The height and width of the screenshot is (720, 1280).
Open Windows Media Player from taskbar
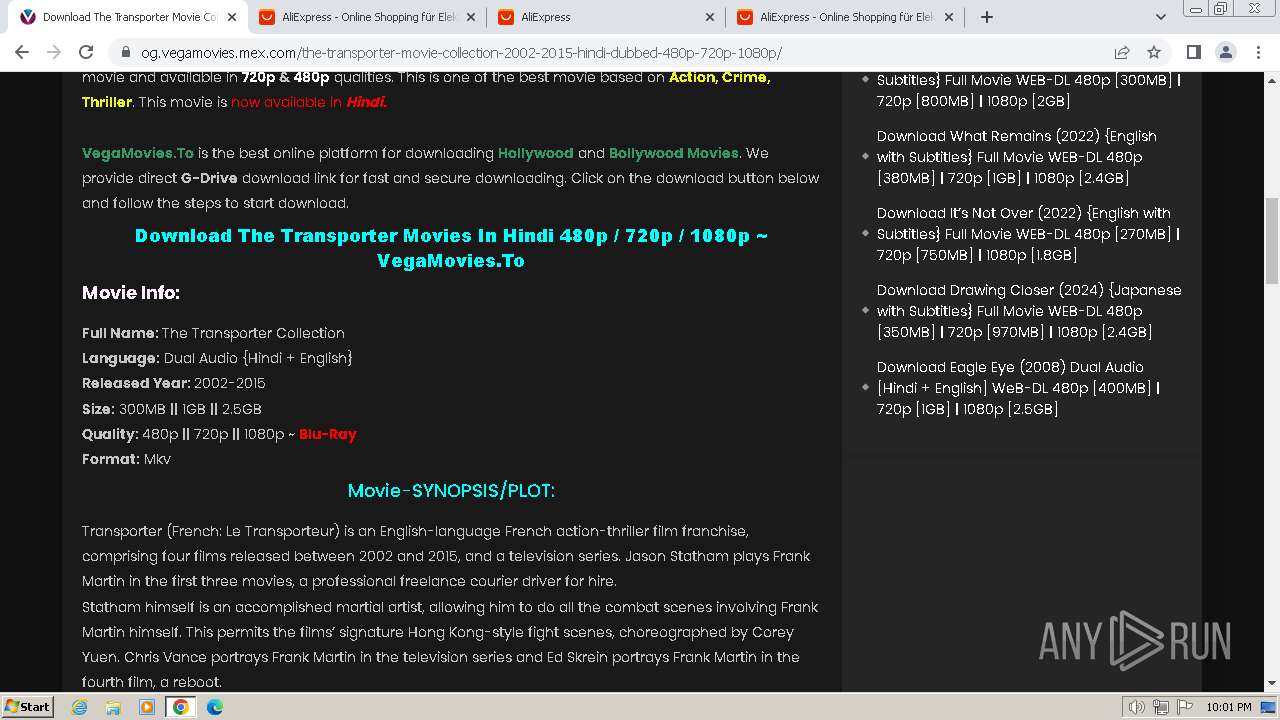(x=147, y=707)
